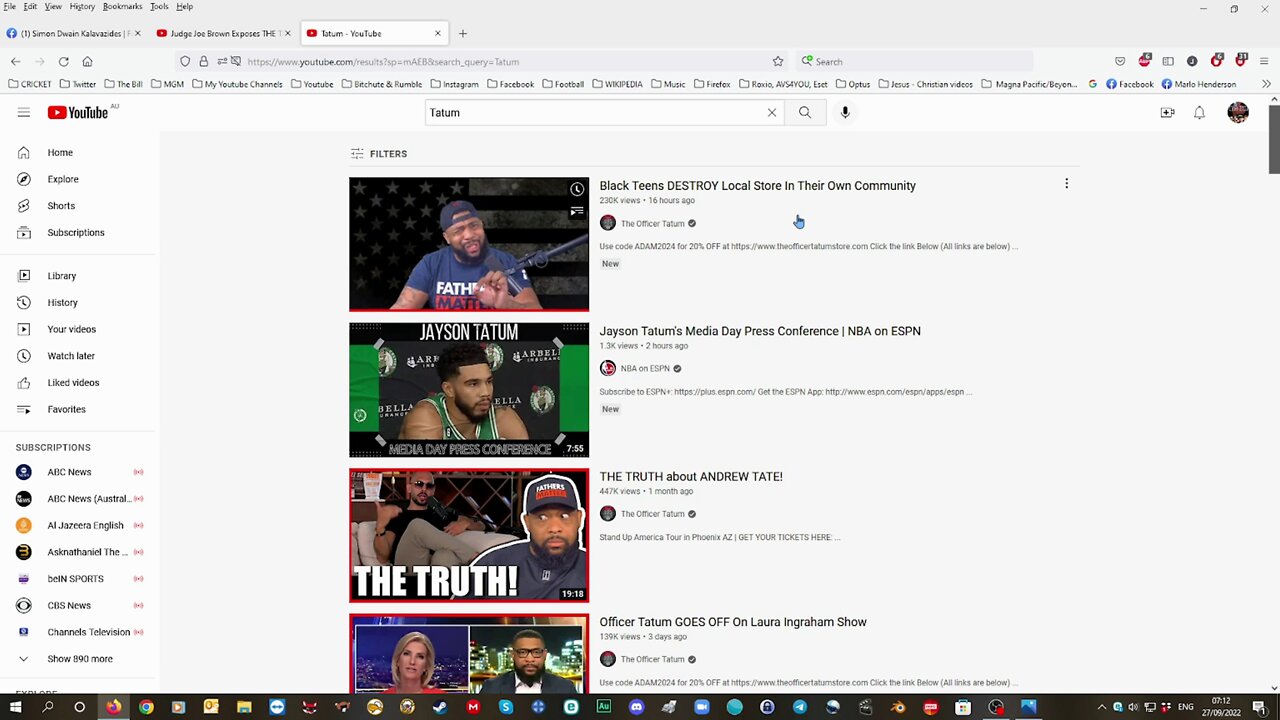
Task: Go to browser home page icon
Action: pos(87,61)
